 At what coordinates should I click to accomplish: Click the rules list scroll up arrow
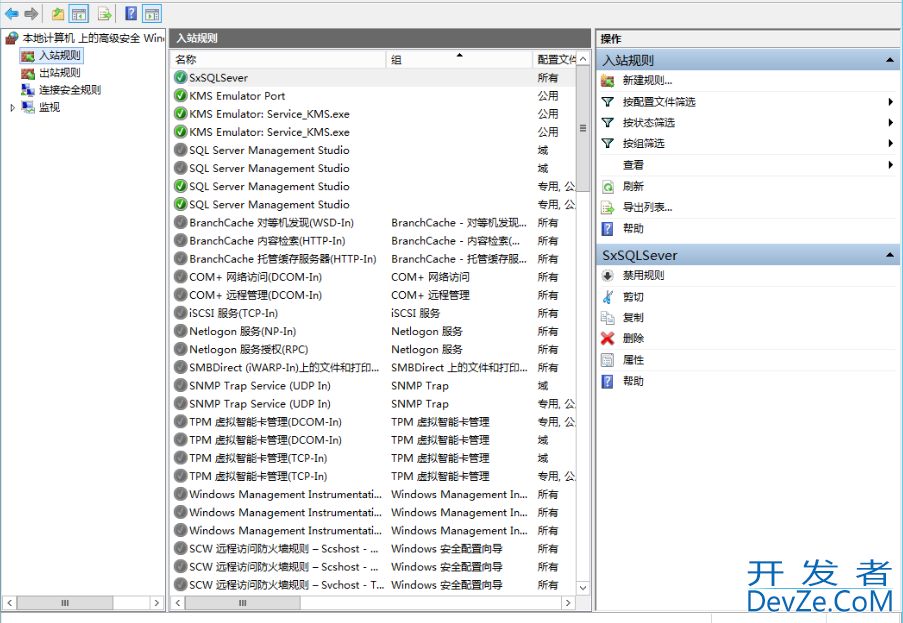pyautogui.click(x=583, y=59)
